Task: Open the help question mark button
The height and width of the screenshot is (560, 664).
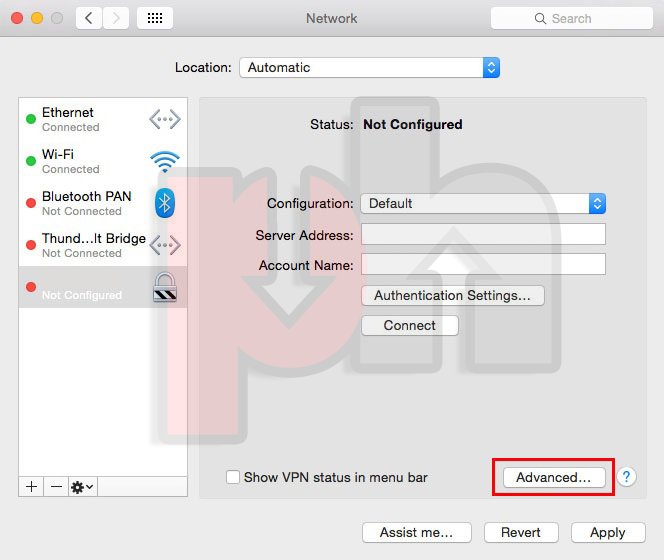Action: coord(626,477)
